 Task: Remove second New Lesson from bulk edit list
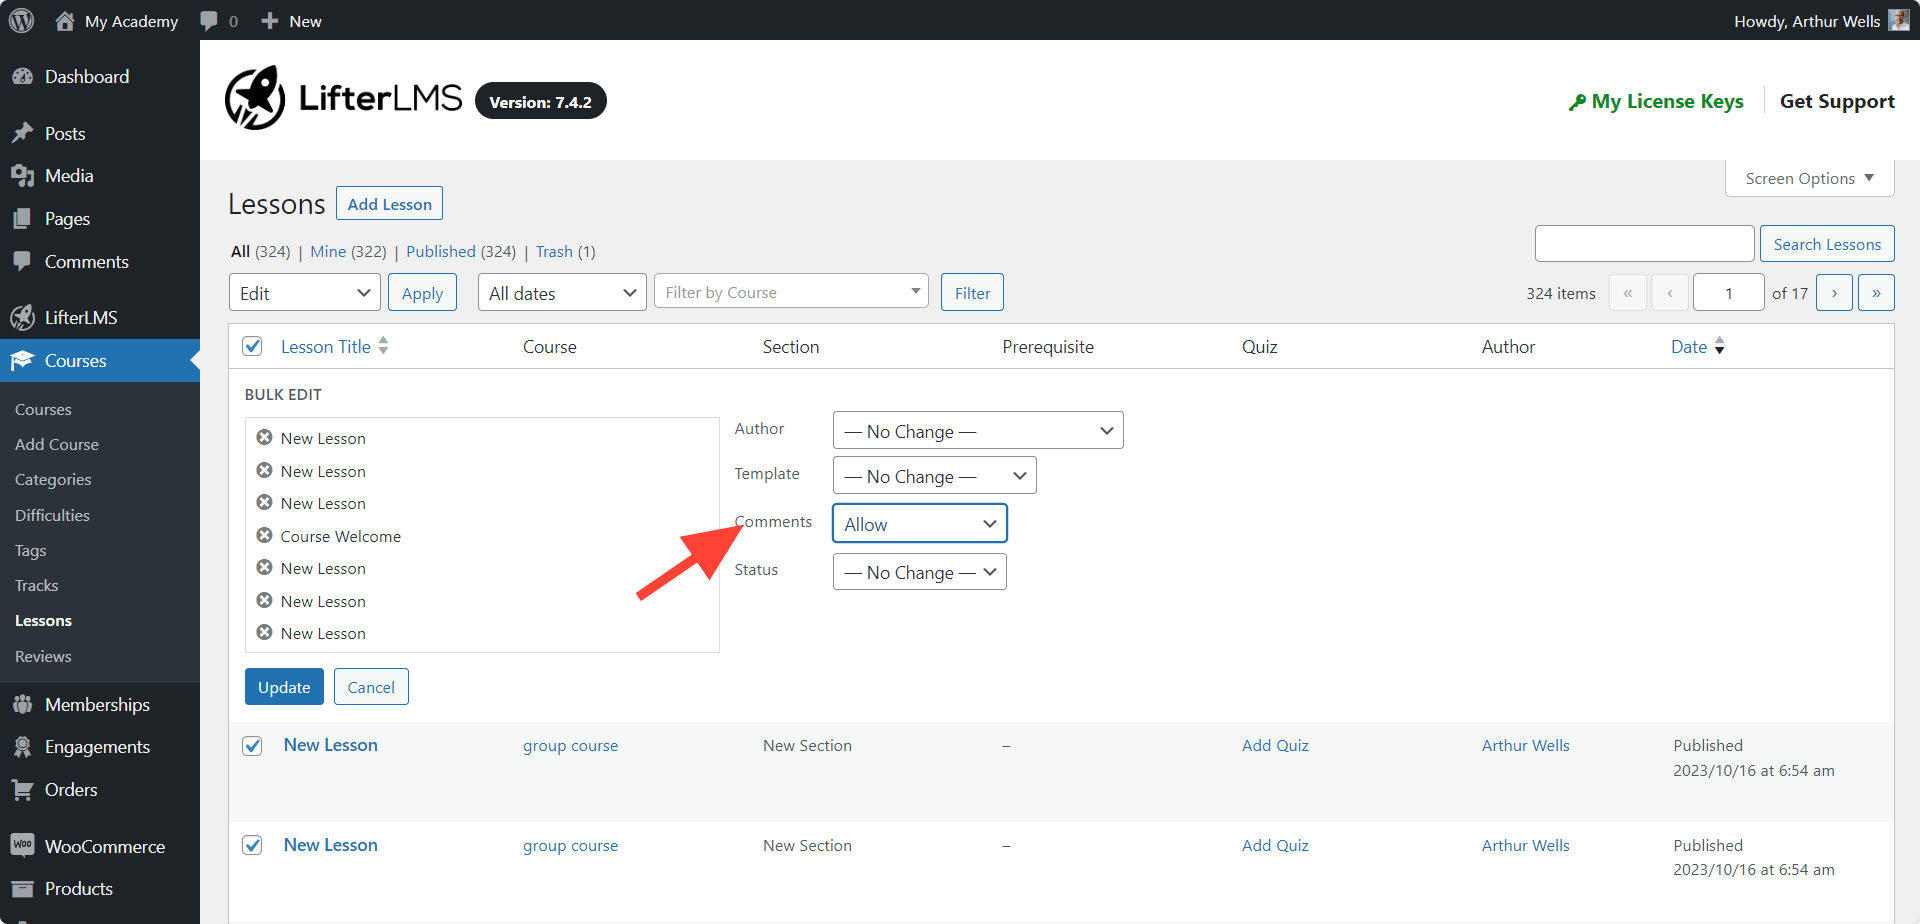click(264, 470)
